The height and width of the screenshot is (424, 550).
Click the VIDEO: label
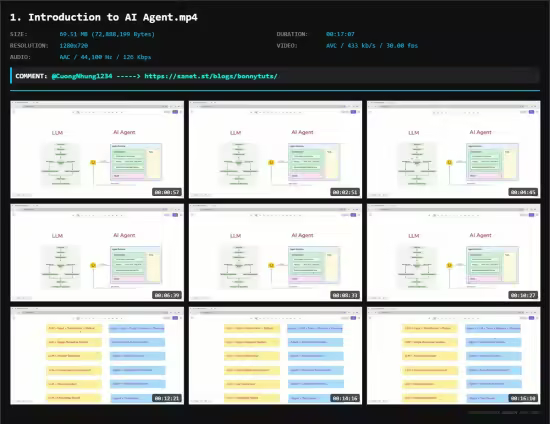click(x=287, y=46)
